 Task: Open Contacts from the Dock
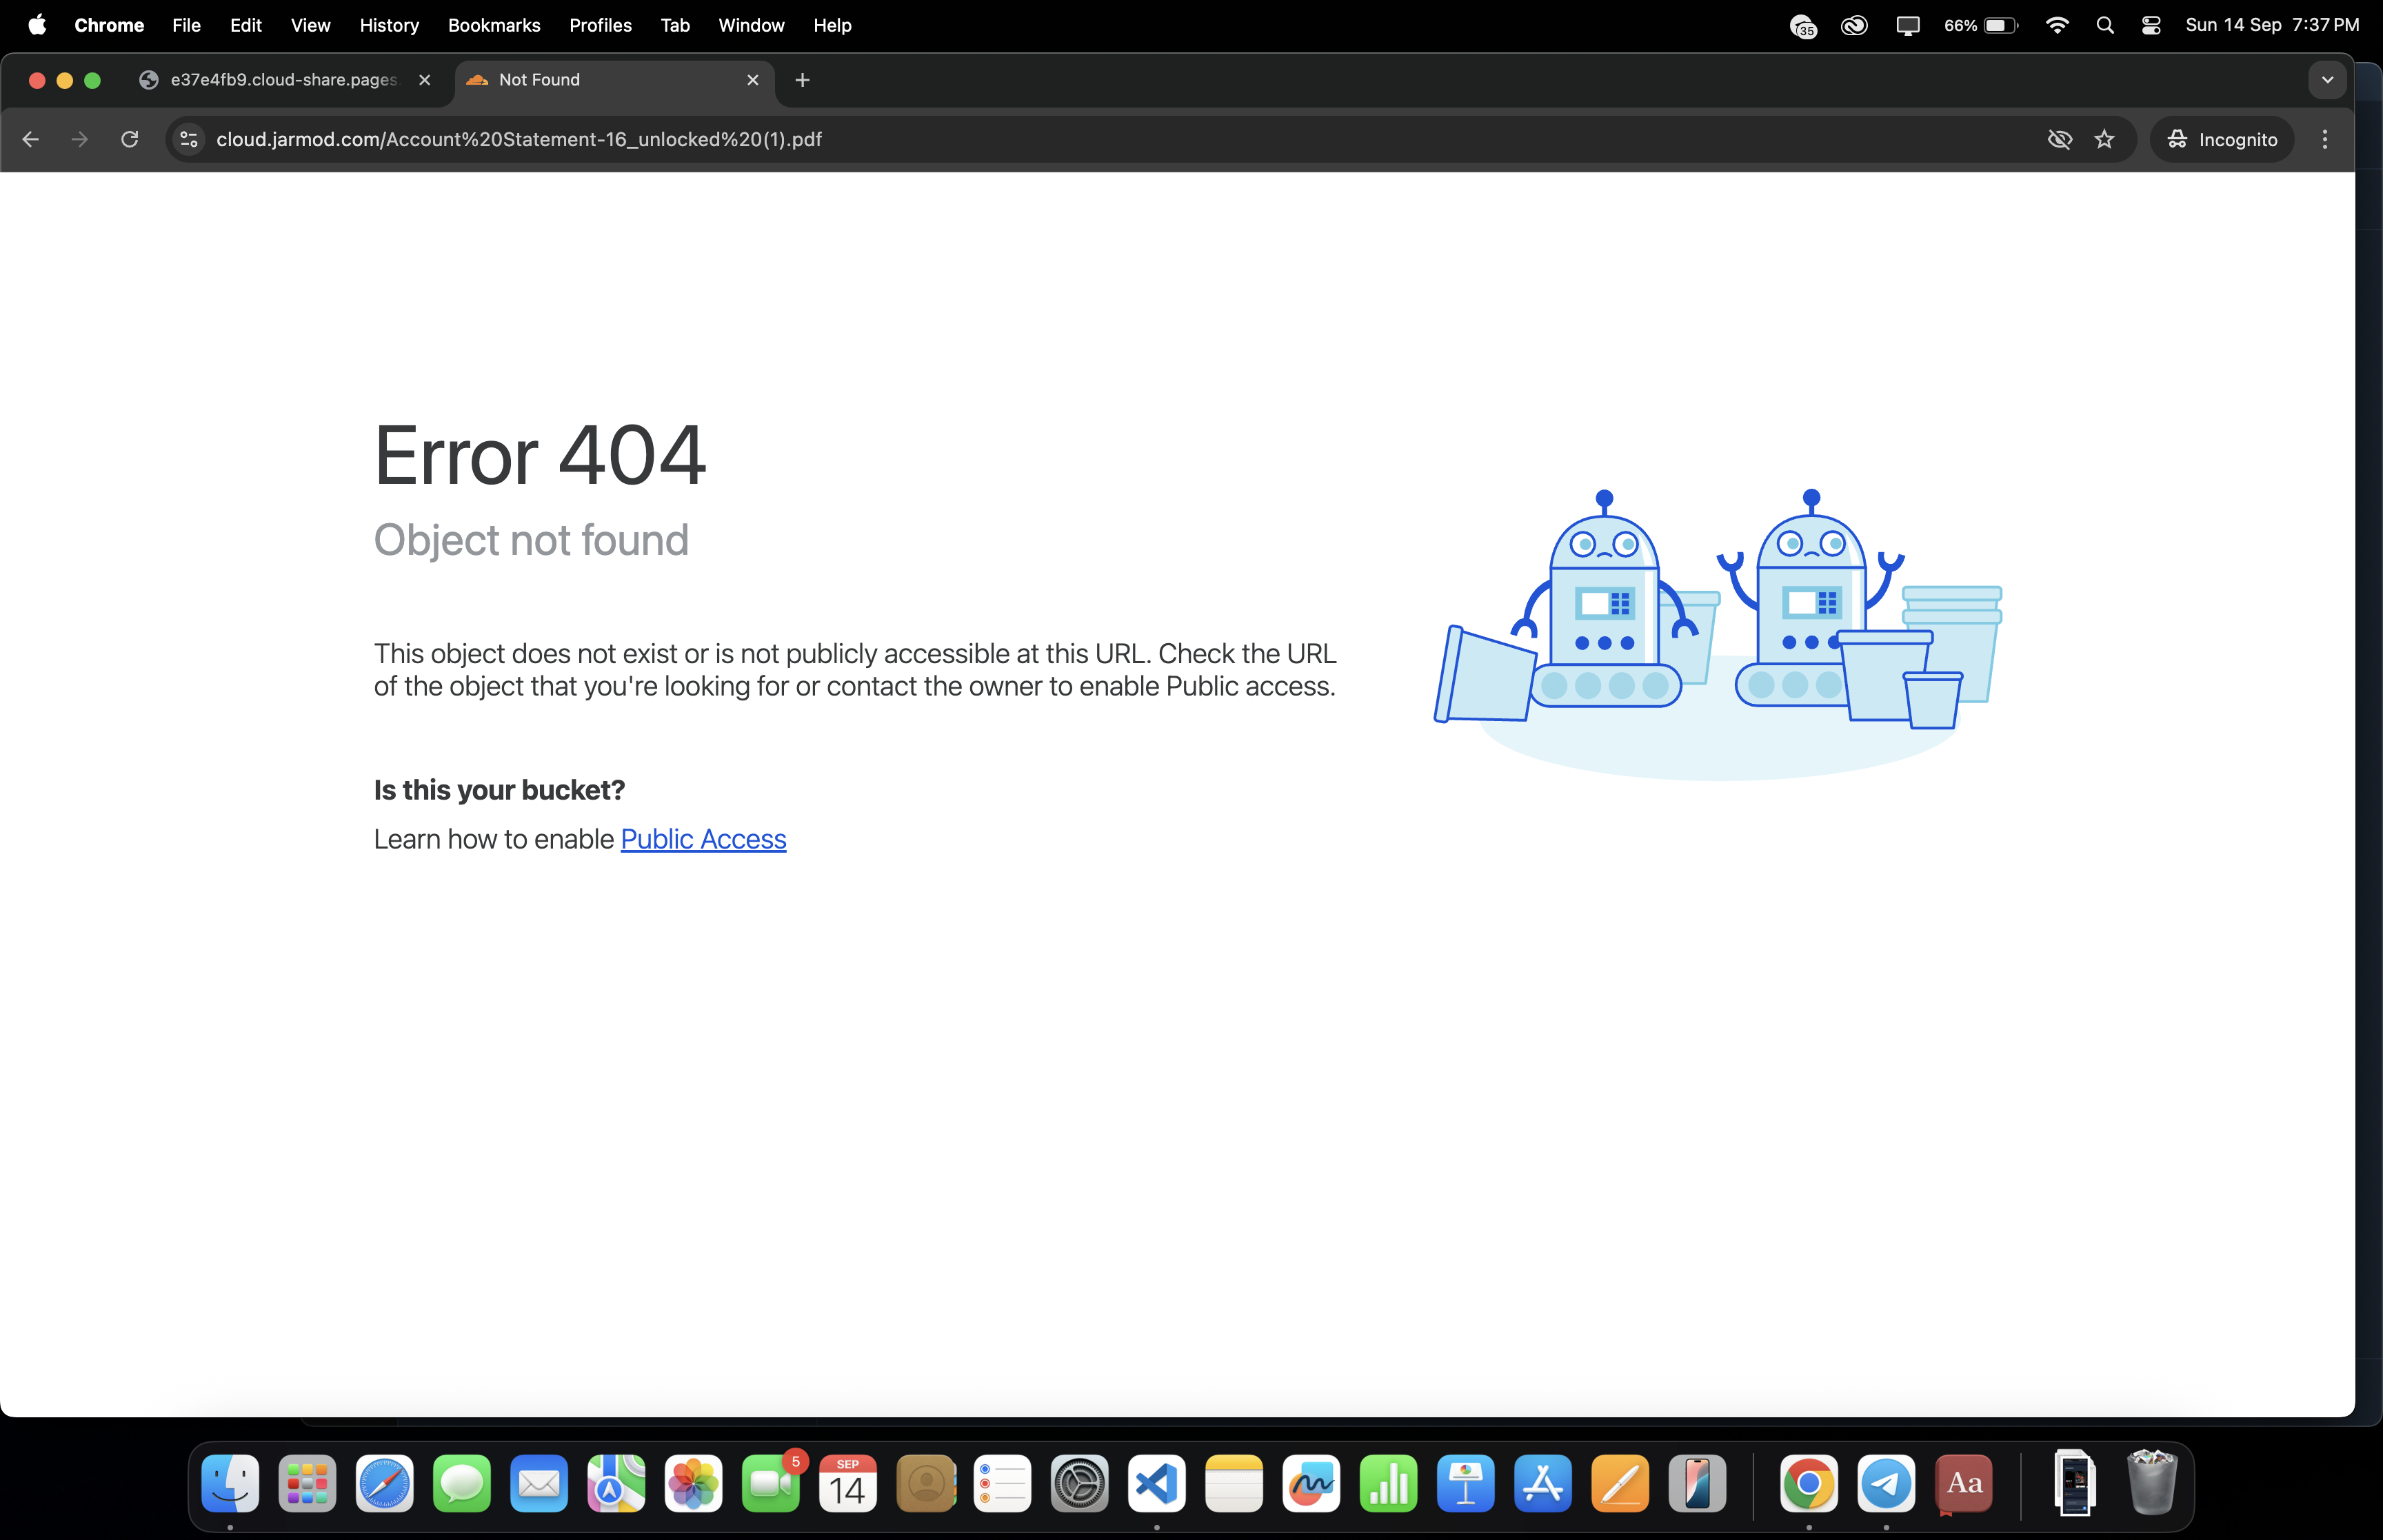pyautogui.click(x=925, y=1482)
